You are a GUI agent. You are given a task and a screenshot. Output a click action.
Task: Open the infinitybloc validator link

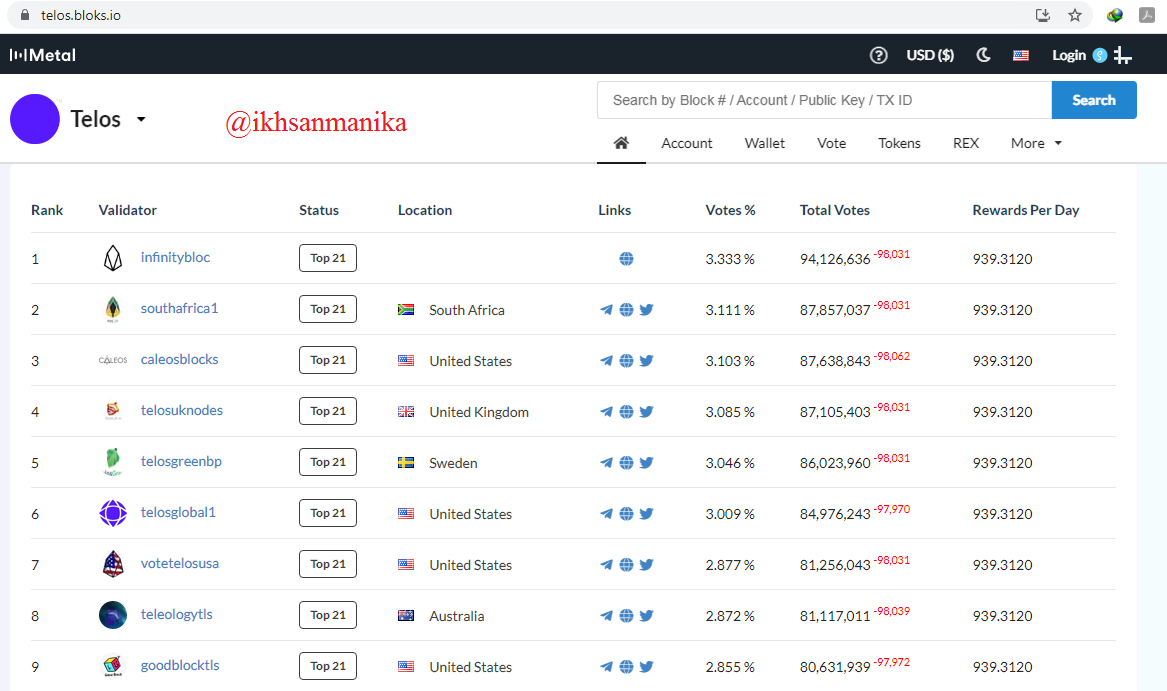coord(176,257)
